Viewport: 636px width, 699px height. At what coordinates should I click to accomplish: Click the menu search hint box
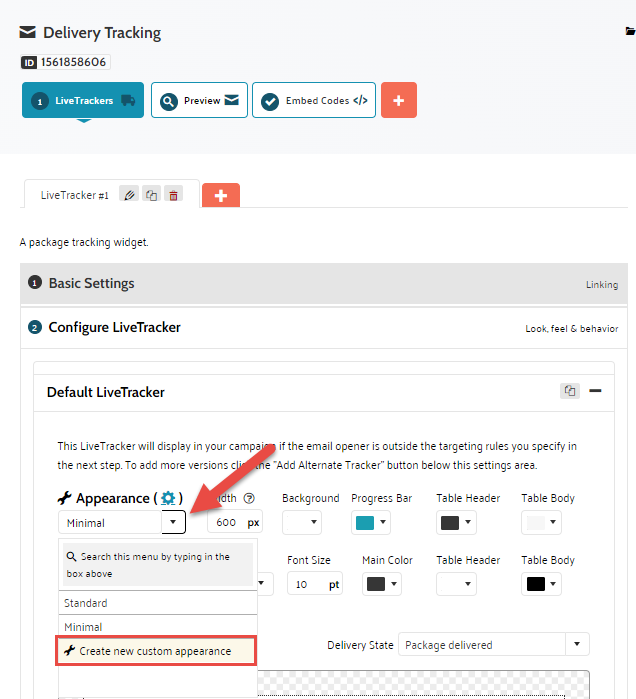[x=158, y=565]
